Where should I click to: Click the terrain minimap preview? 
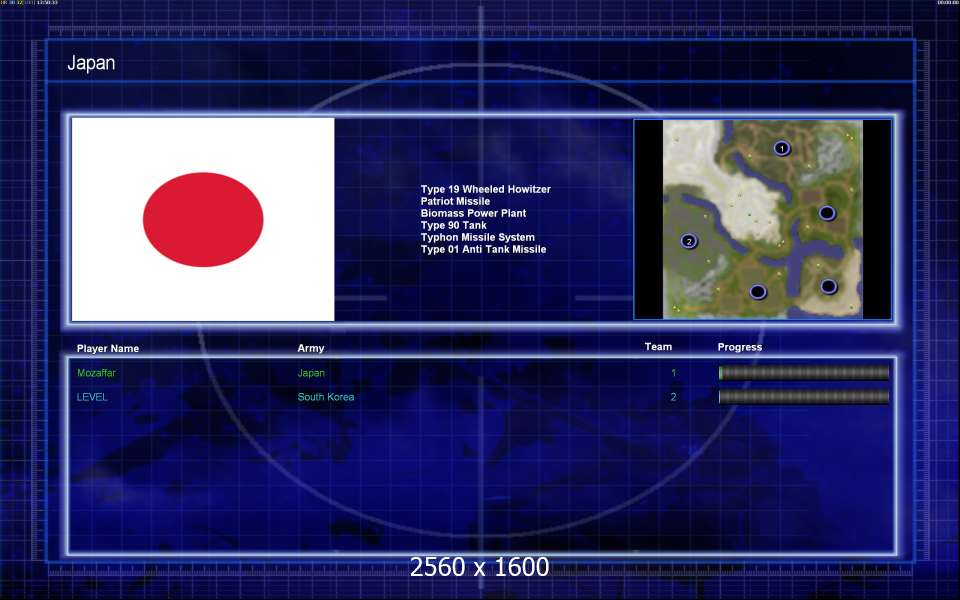click(763, 219)
